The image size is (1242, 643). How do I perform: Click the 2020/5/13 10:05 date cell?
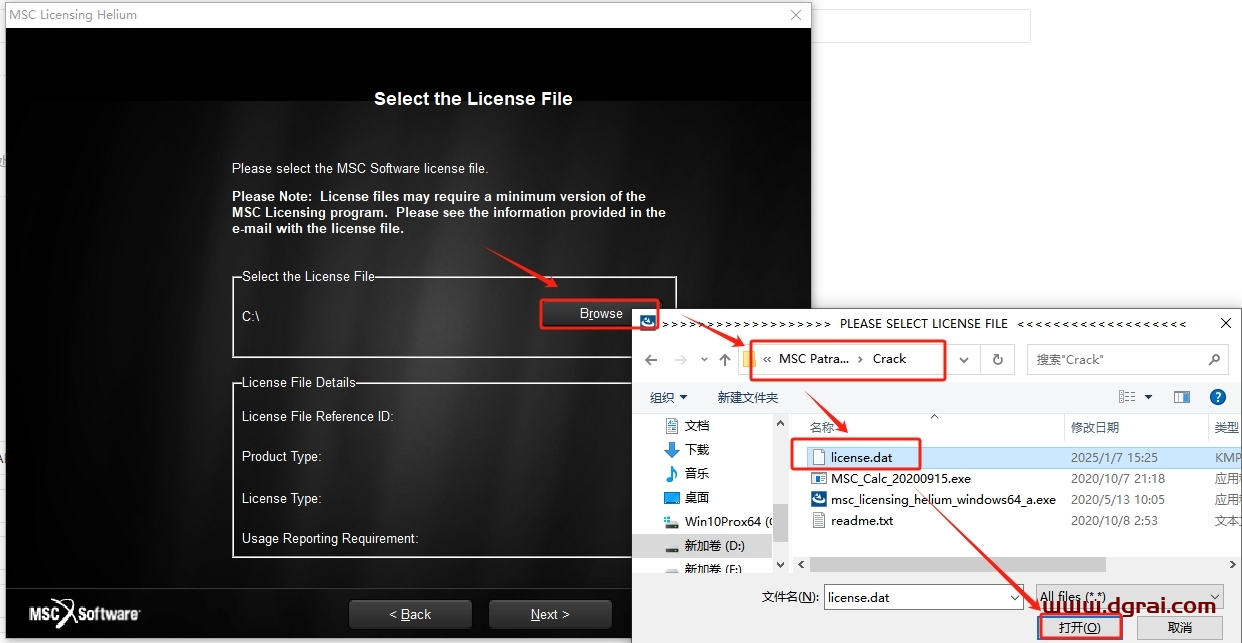[1117, 500]
